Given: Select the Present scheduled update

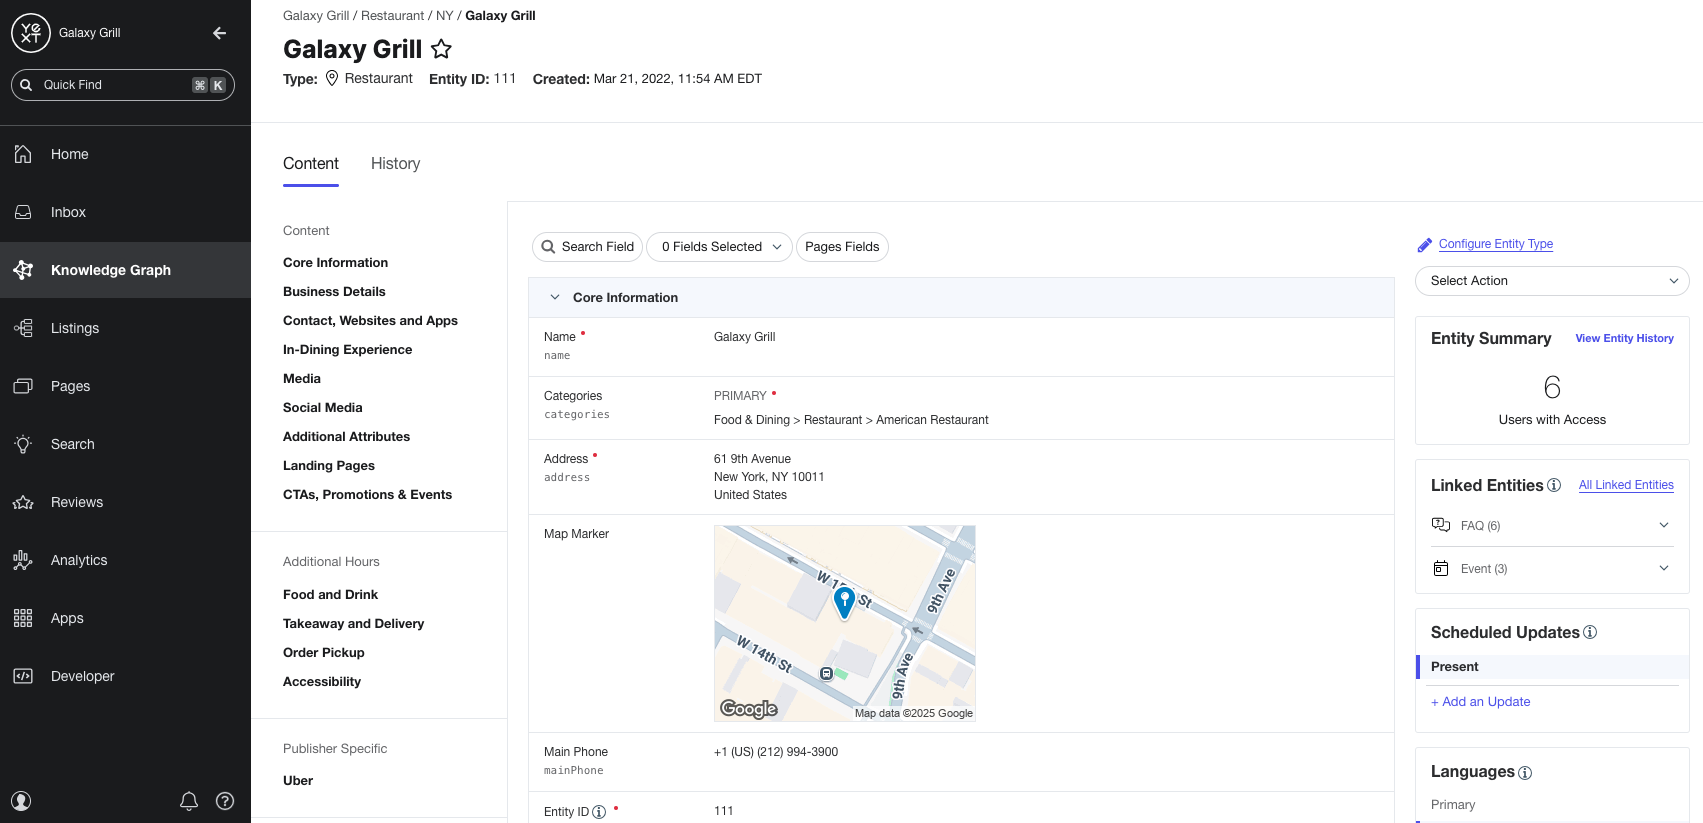Looking at the screenshot, I should pyautogui.click(x=1552, y=667).
